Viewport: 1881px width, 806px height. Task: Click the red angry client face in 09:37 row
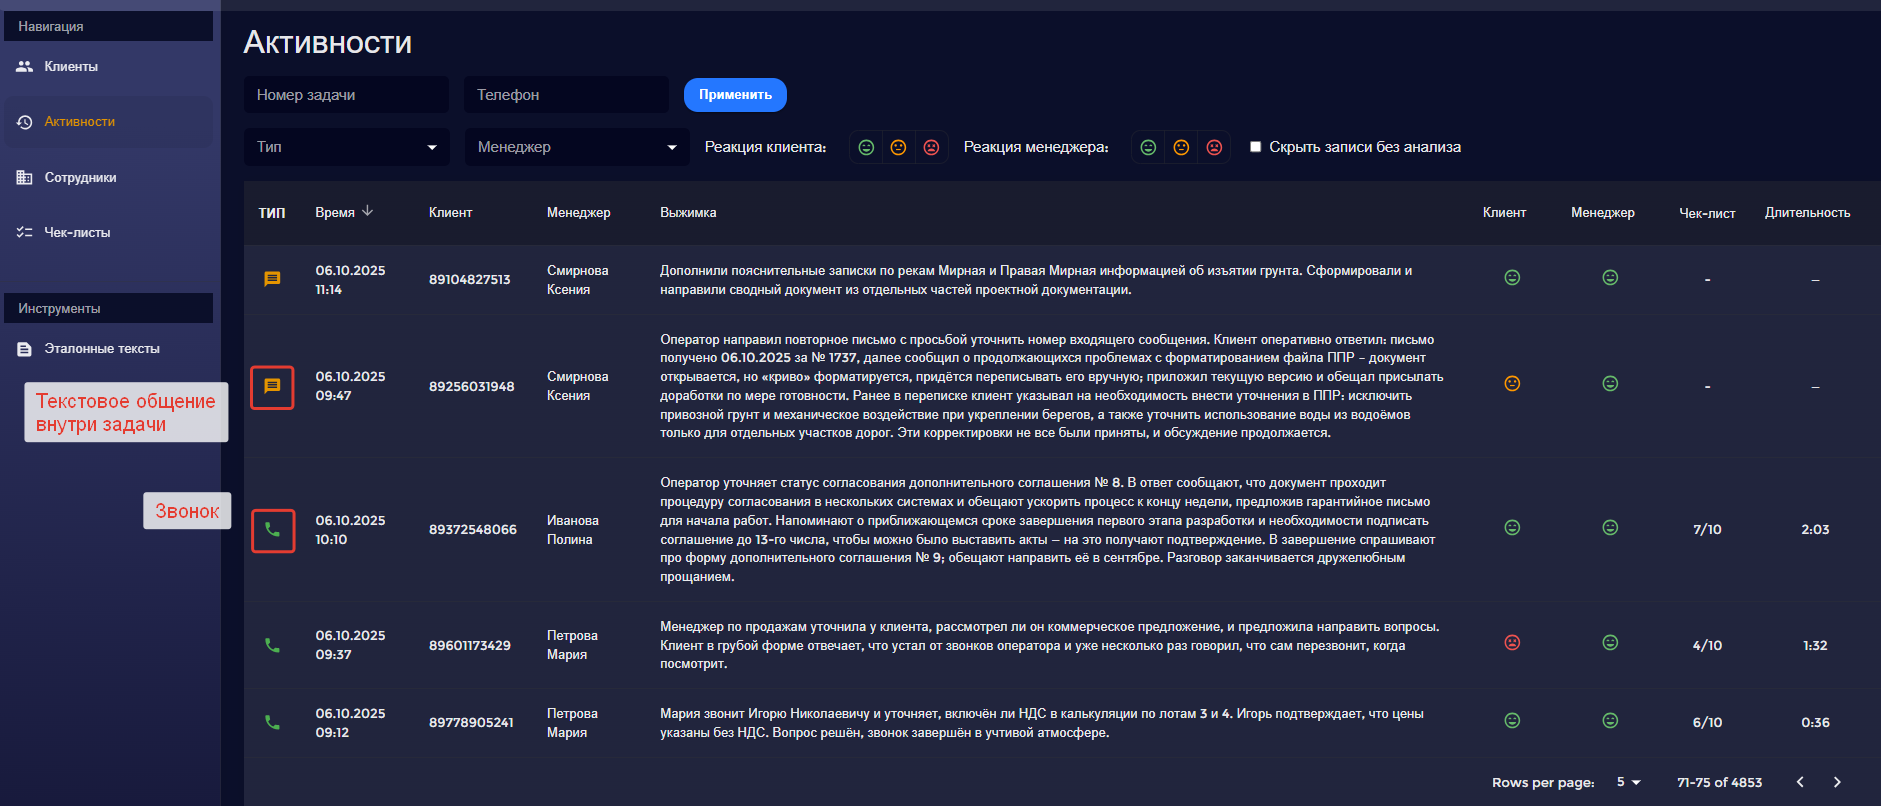tap(1512, 643)
